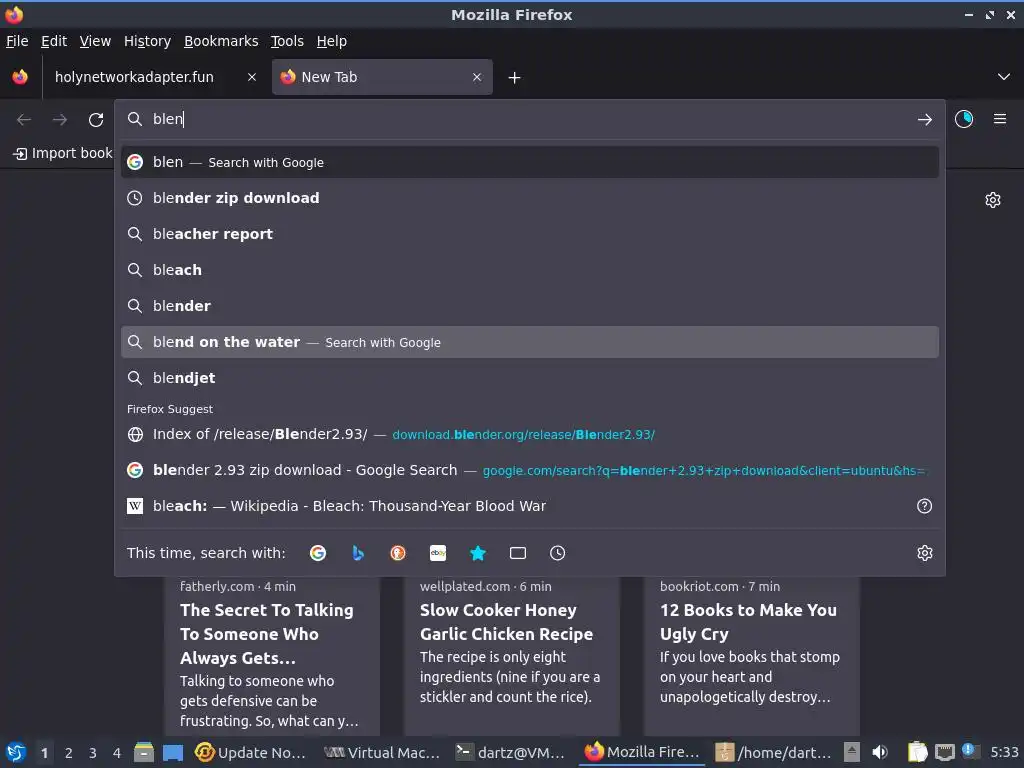Open clipboard manager icon in system tray
1024x768 pixels.
(x=918, y=752)
